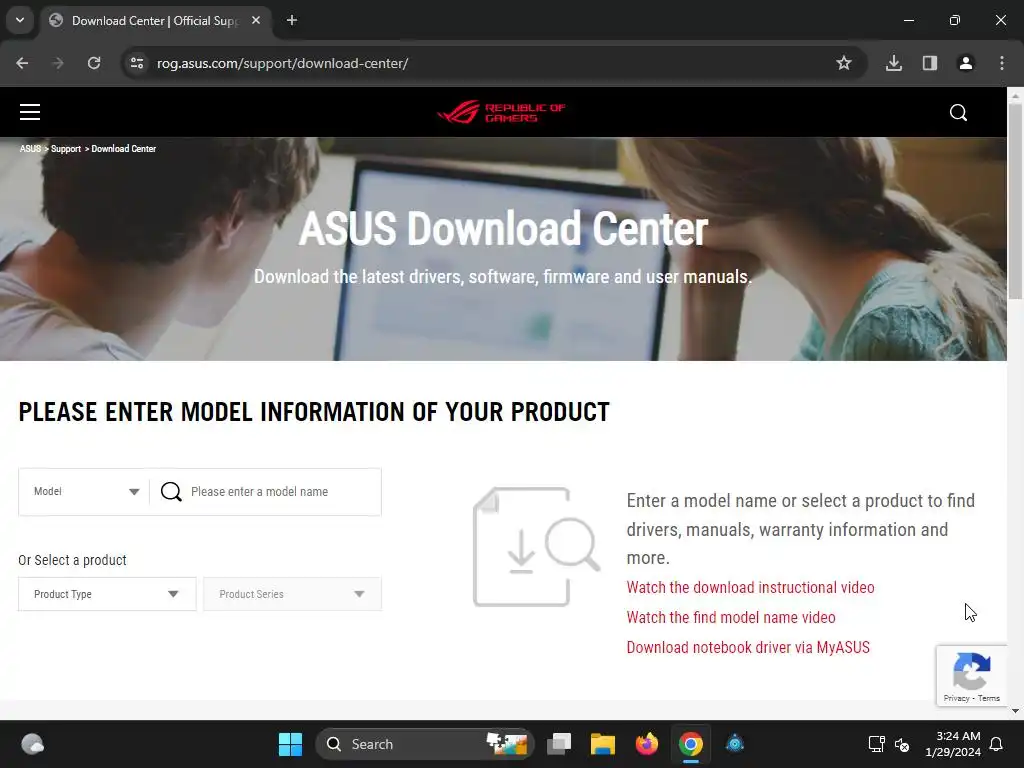Switch to Chrome taskbar icon
The width and height of the screenshot is (1024, 768).
click(690, 744)
